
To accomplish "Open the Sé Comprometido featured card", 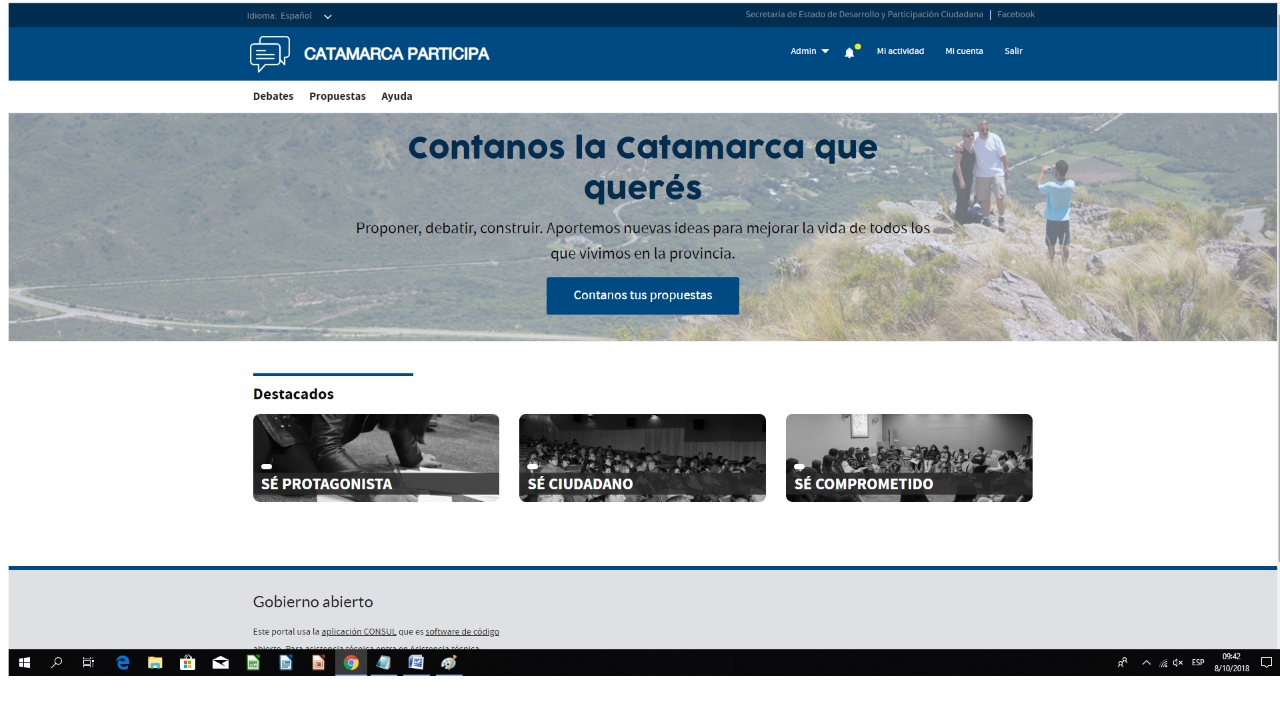I will pyautogui.click(x=908, y=458).
